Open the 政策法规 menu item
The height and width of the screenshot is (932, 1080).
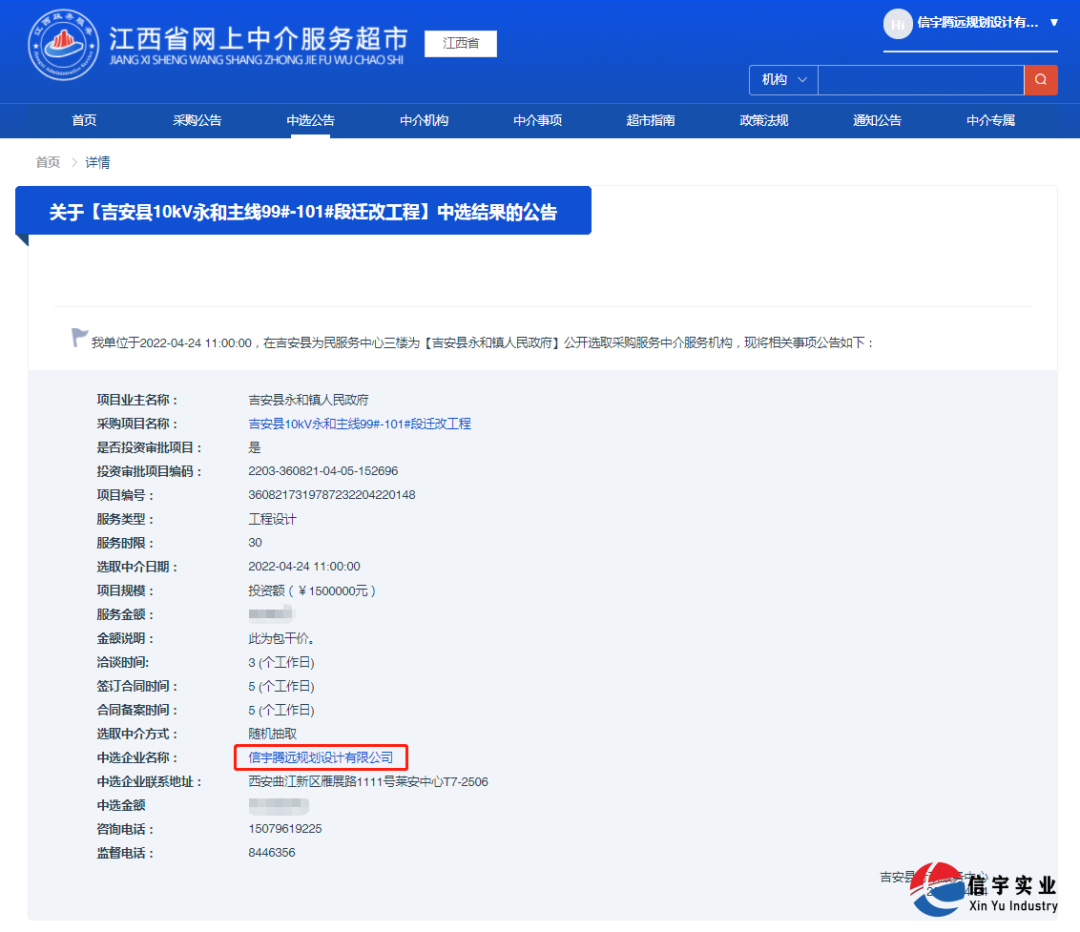(x=764, y=120)
